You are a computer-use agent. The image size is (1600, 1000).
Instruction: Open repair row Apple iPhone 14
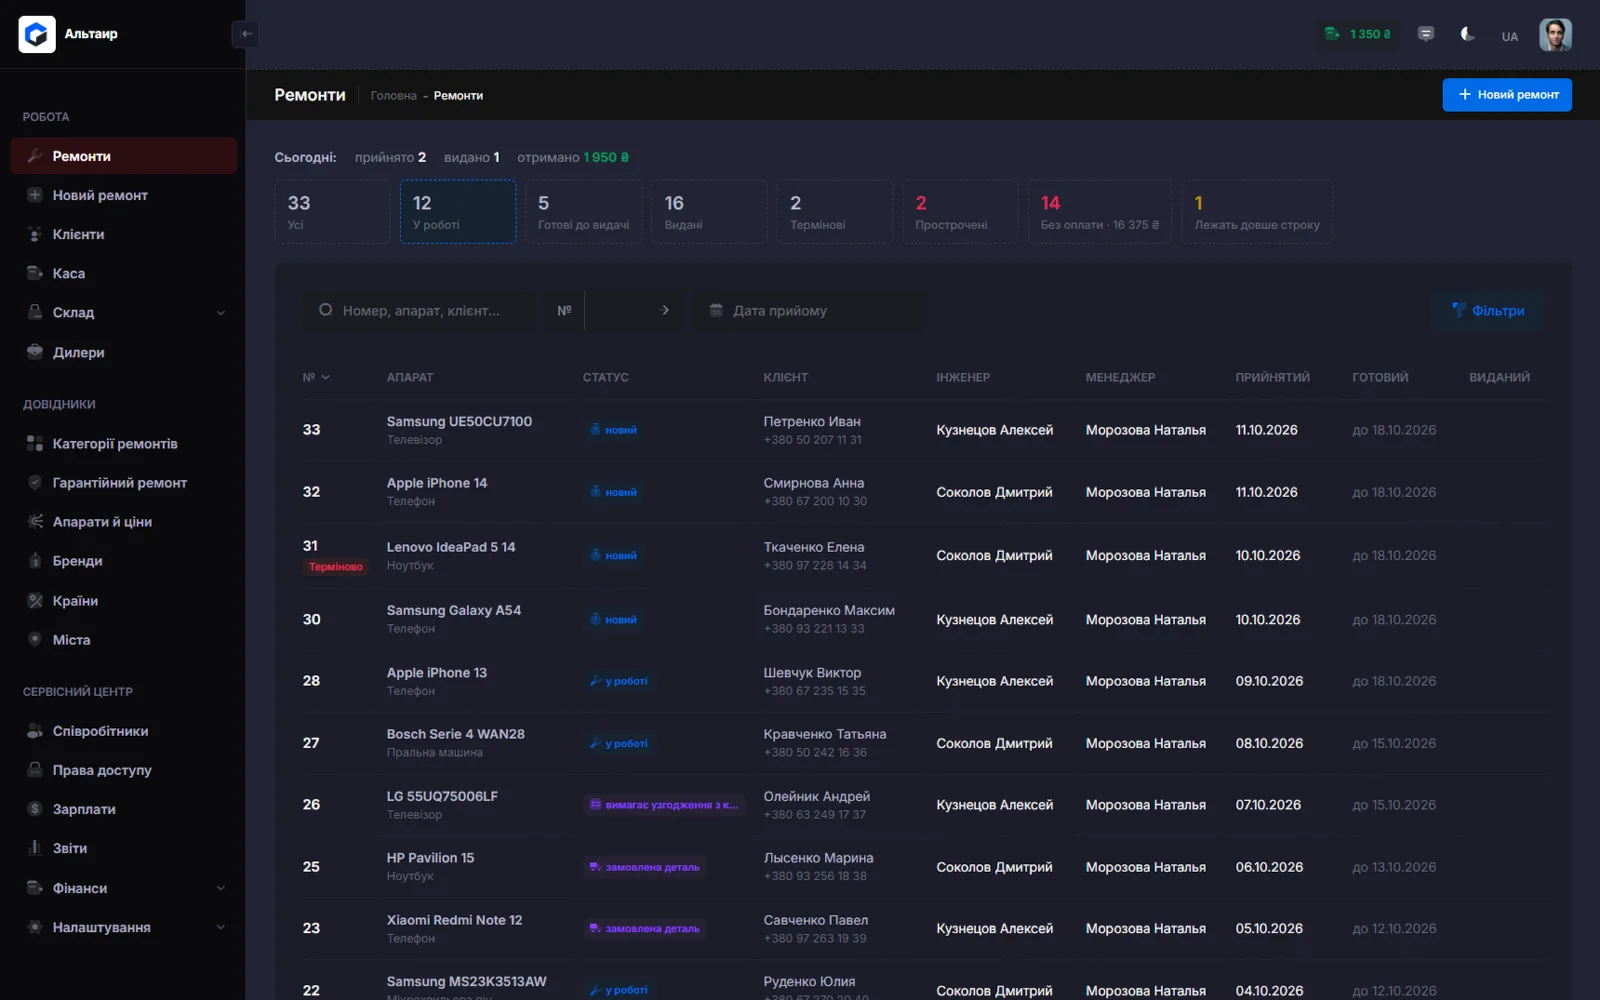click(x=923, y=492)
